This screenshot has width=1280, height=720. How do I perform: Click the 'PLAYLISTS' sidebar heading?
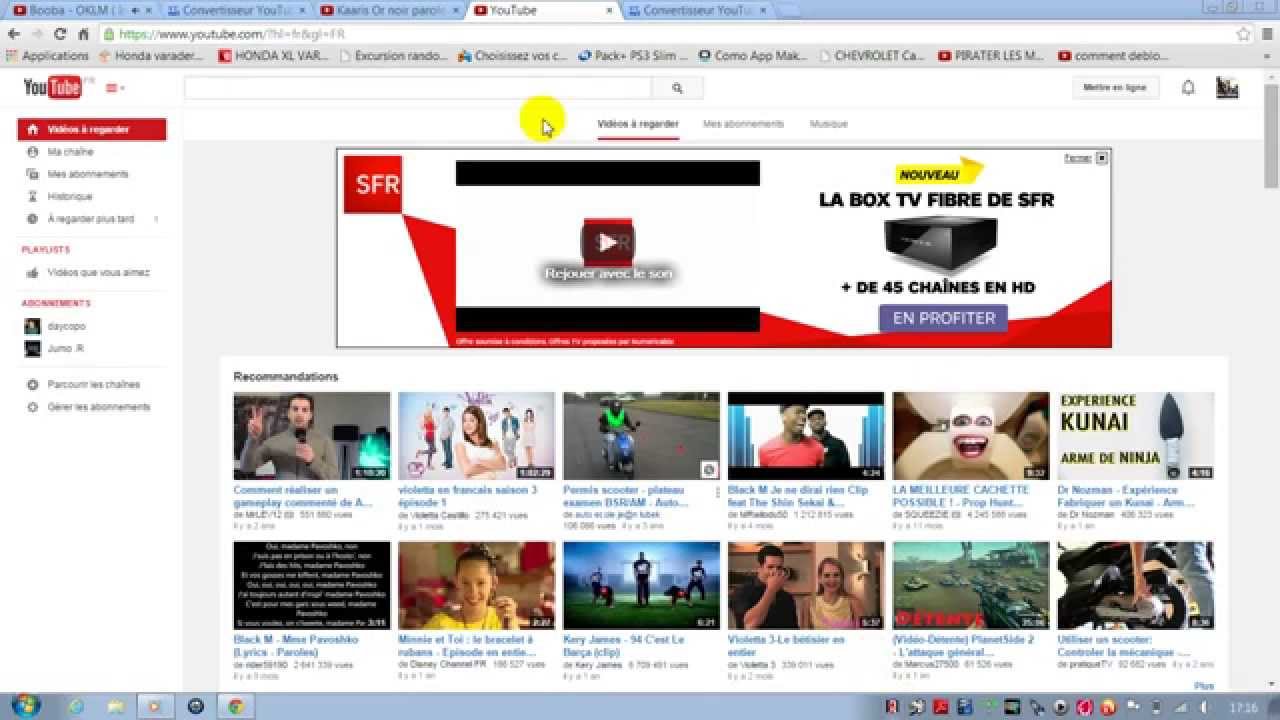[x=46, y=250]
